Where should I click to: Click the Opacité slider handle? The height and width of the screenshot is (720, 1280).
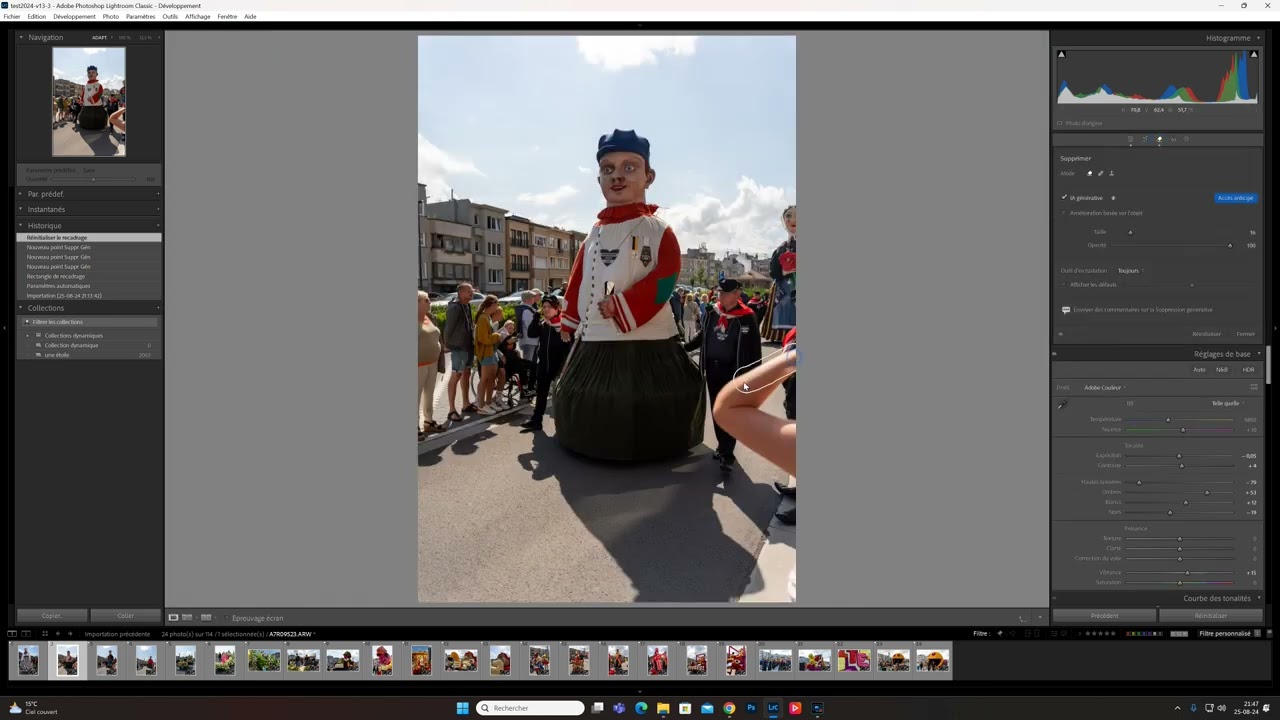[1230, 245]
